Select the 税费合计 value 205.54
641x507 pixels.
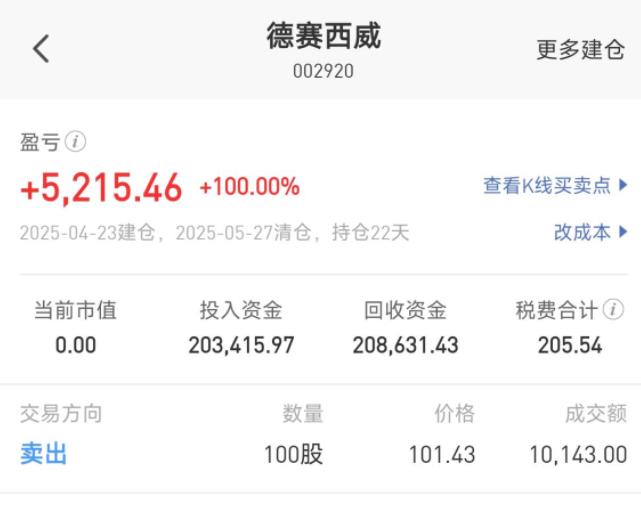point(570,345)
